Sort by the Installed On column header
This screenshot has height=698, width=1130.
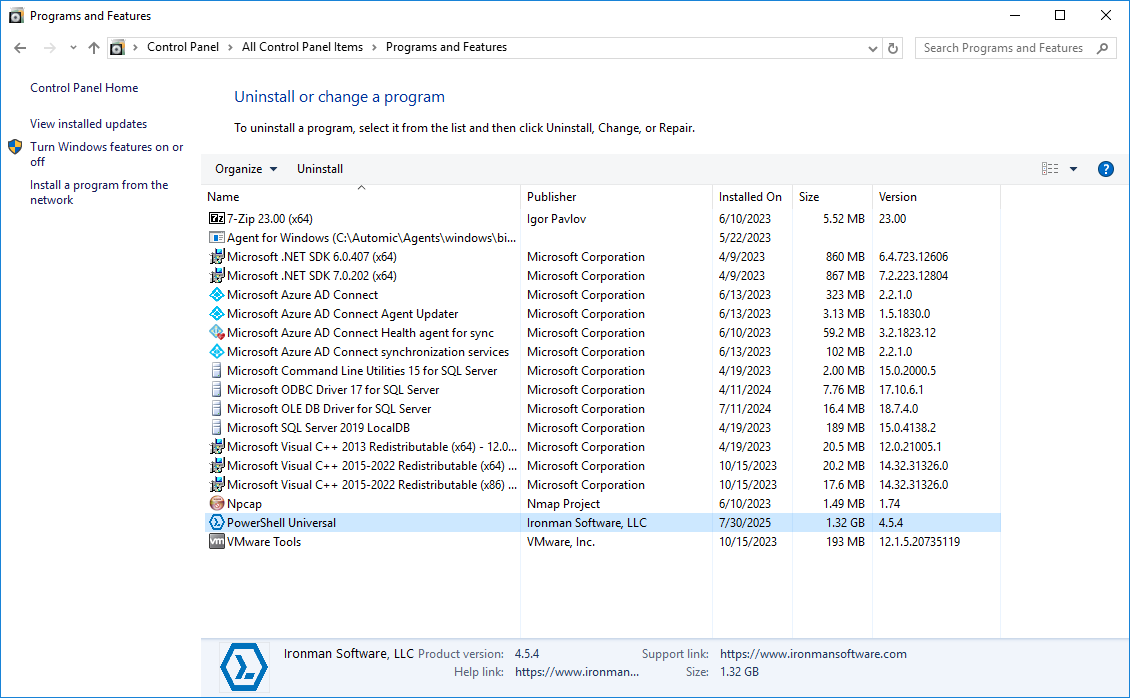coord(752,197)
